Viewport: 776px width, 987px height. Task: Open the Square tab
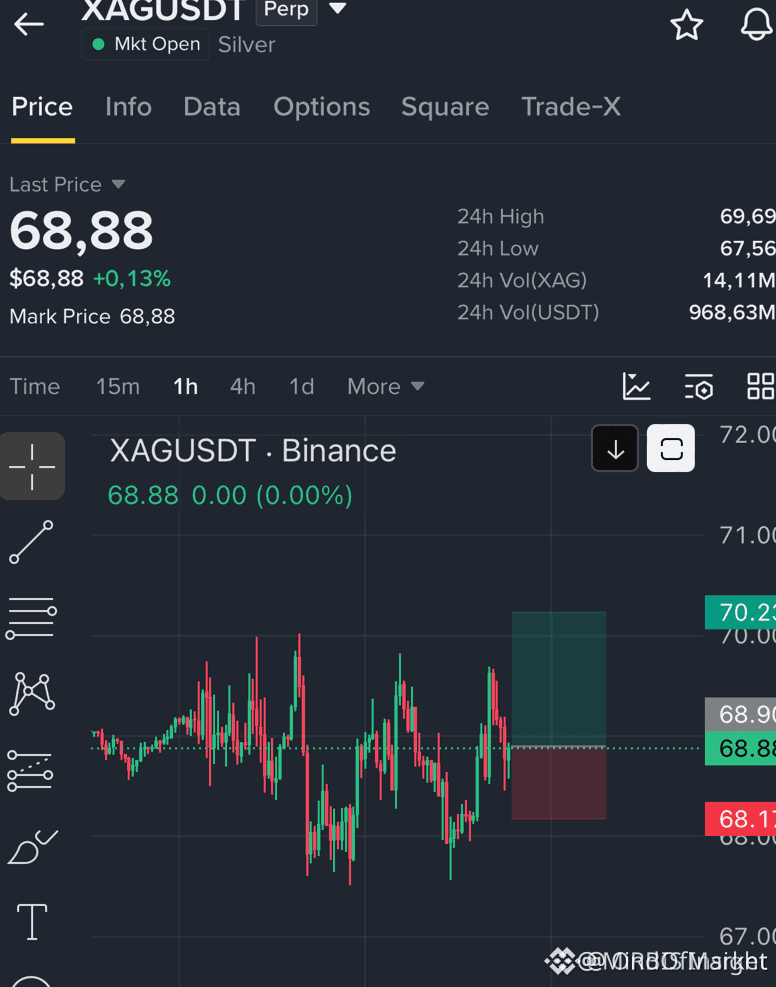445,107
